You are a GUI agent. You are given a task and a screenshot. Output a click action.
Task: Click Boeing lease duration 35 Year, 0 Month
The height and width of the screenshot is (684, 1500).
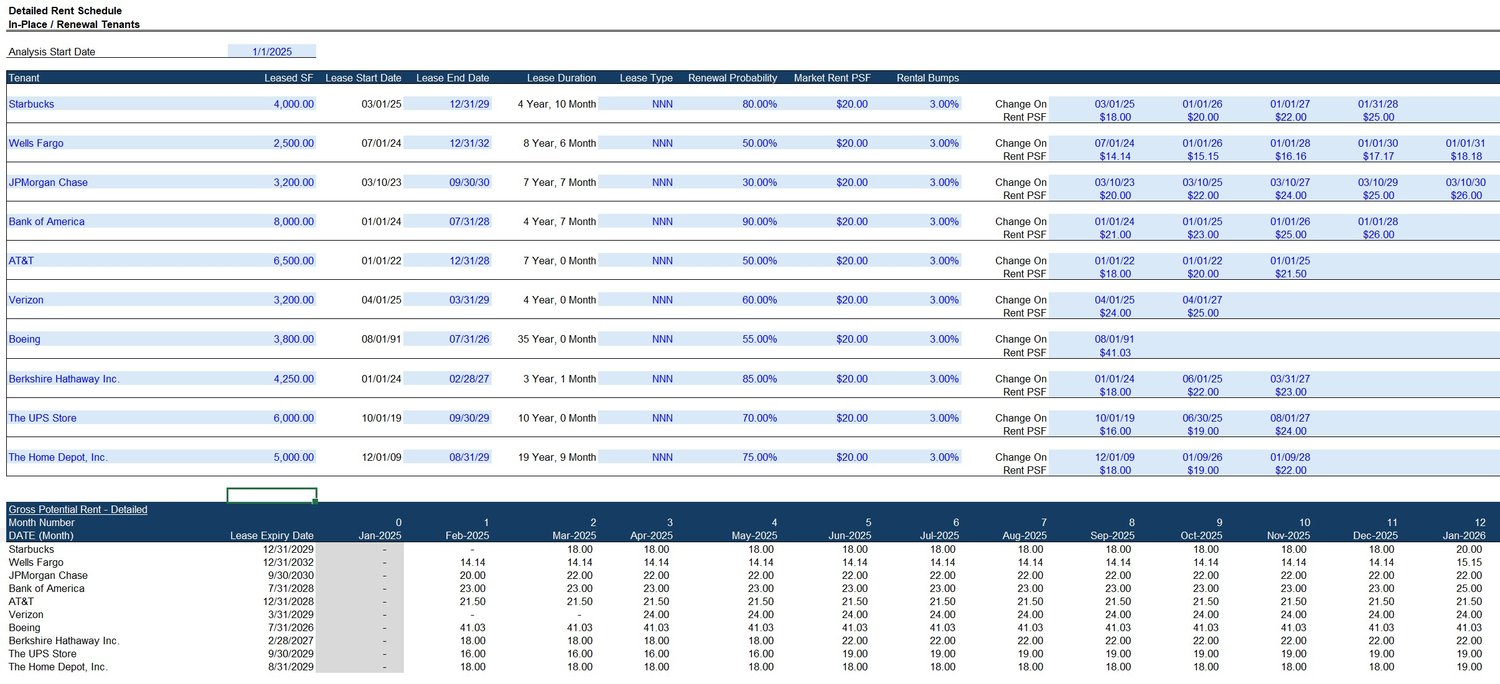557,339
